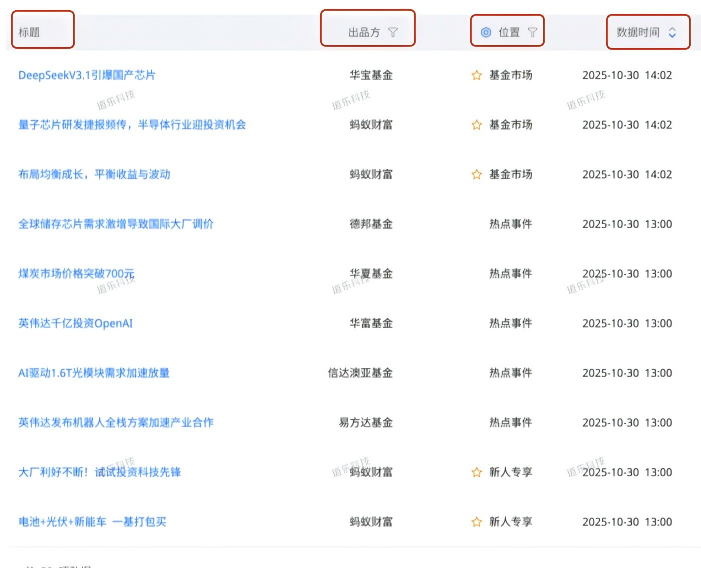This screenshot has height=568, width=701.
Task: Toggle sort arrows next to 数据时间
Action: click(x=672, y=32)
